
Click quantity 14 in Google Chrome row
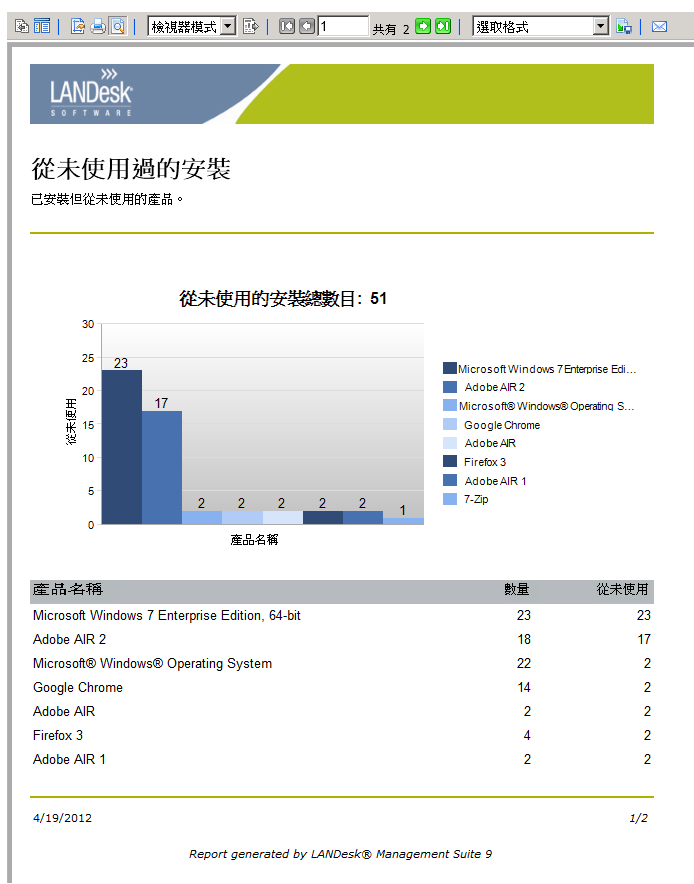[524, 687]
